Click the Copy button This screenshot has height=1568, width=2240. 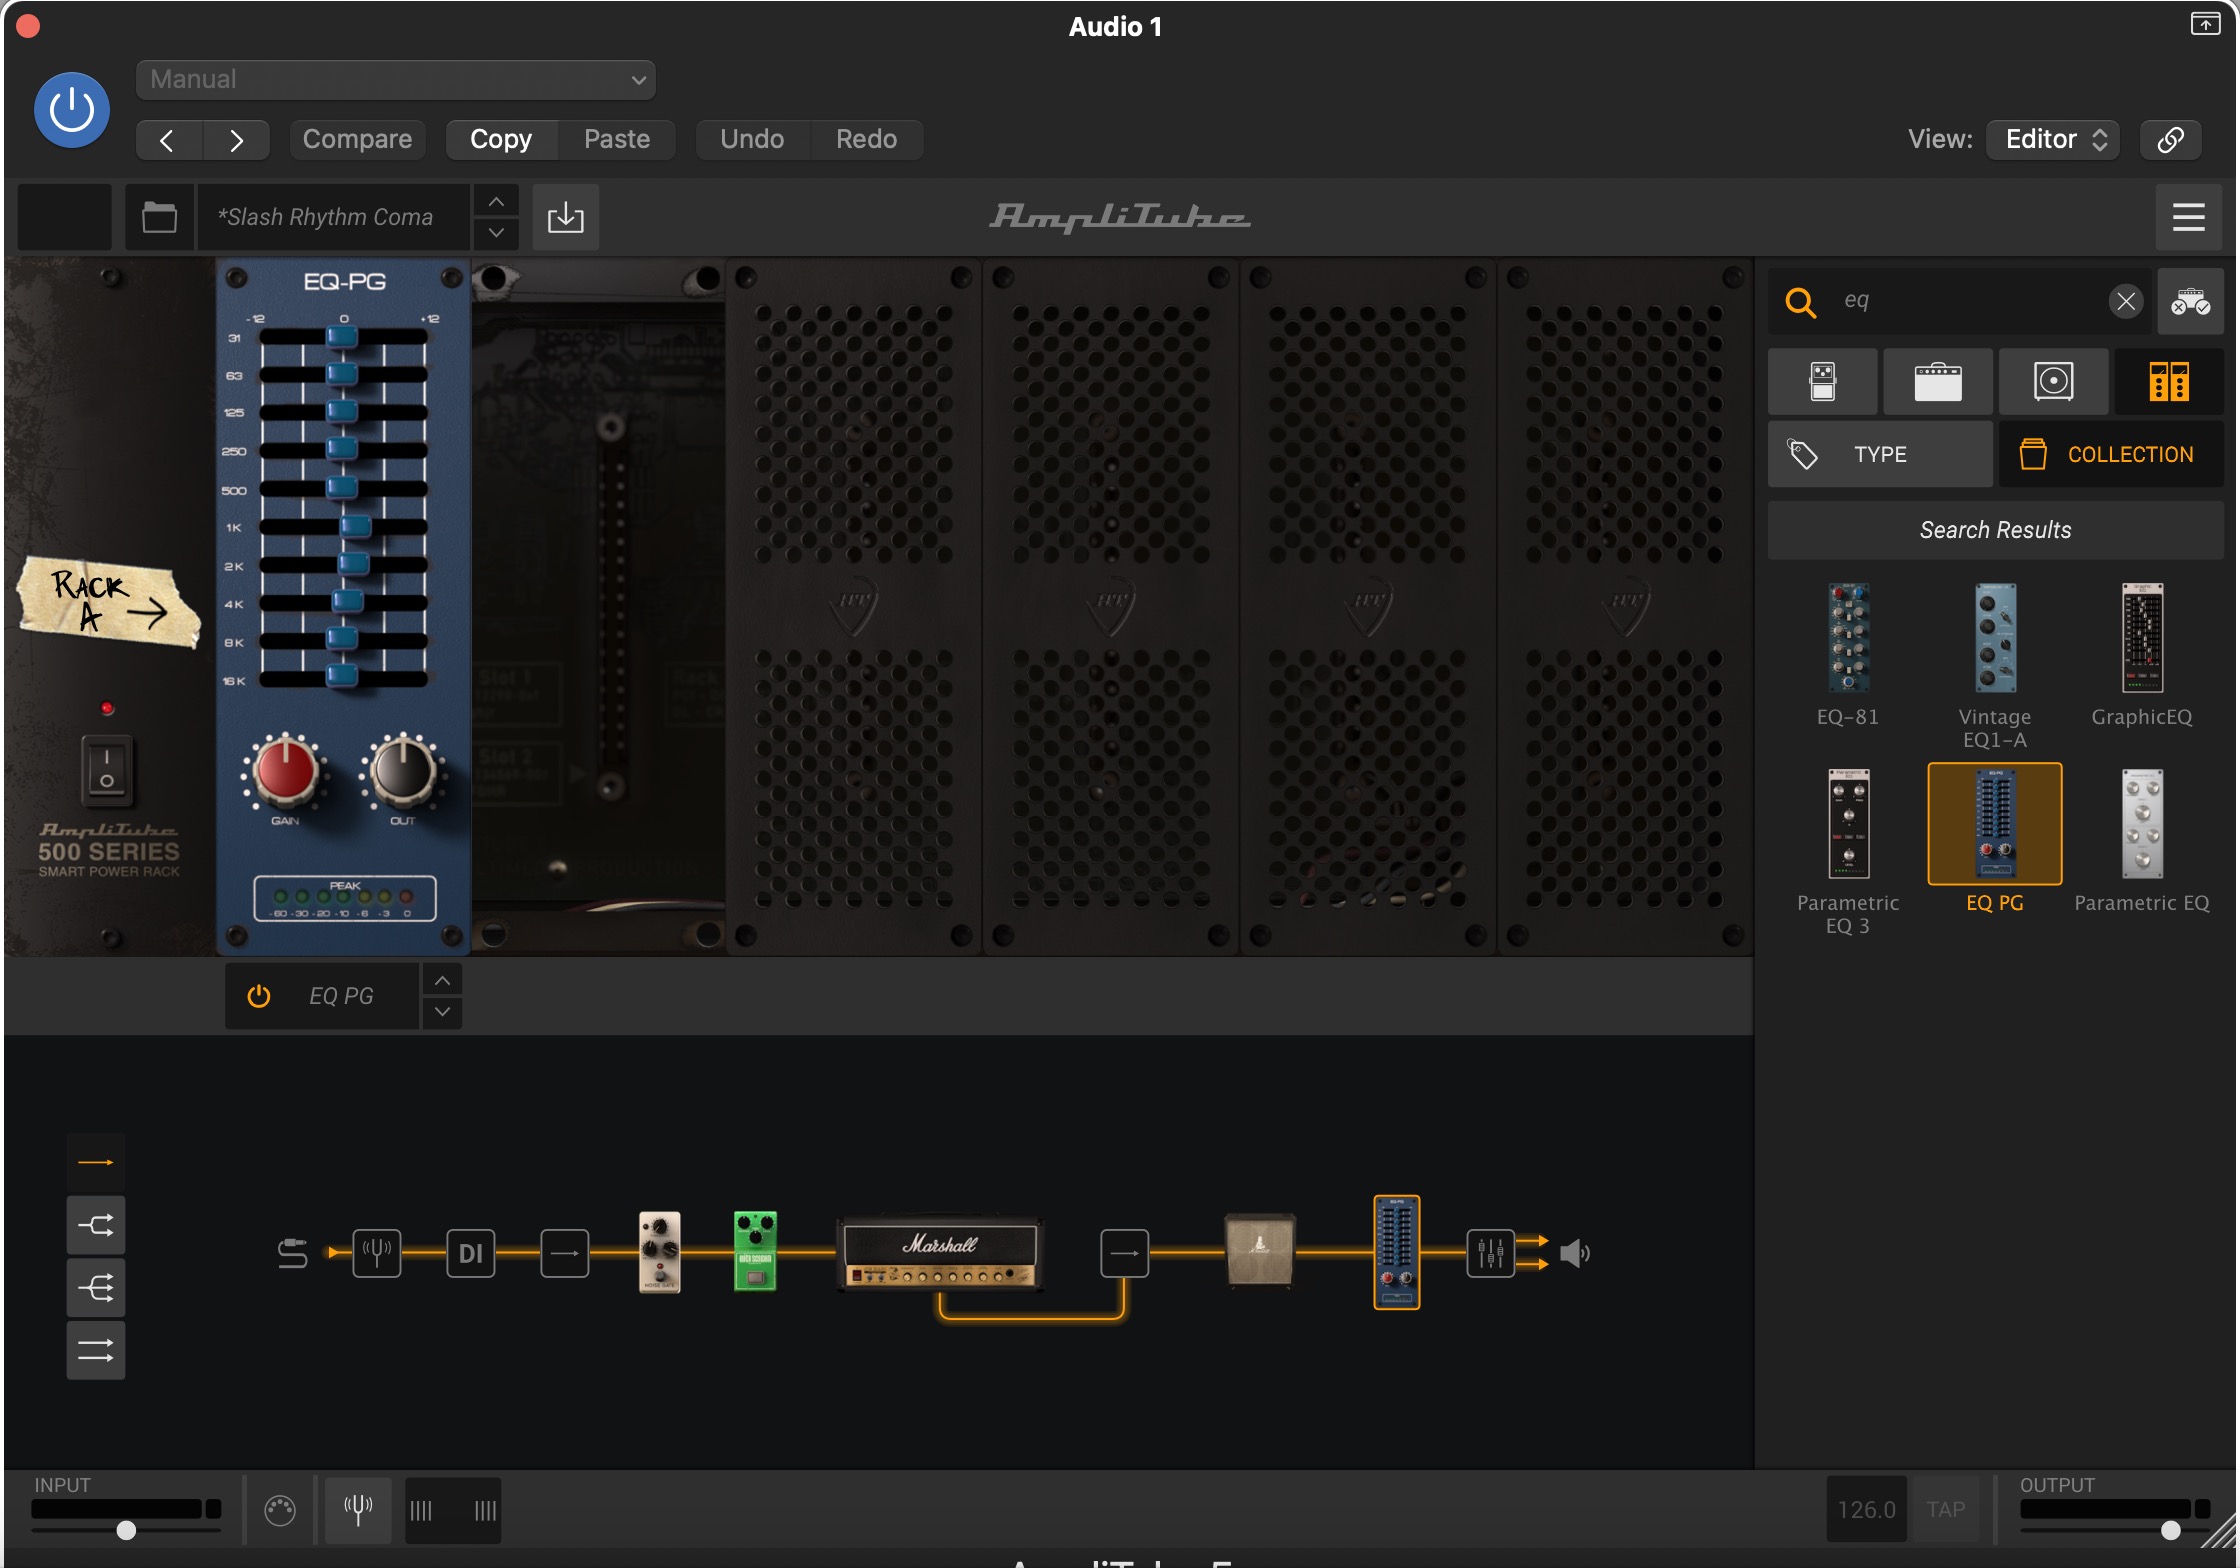click(501, 139)
